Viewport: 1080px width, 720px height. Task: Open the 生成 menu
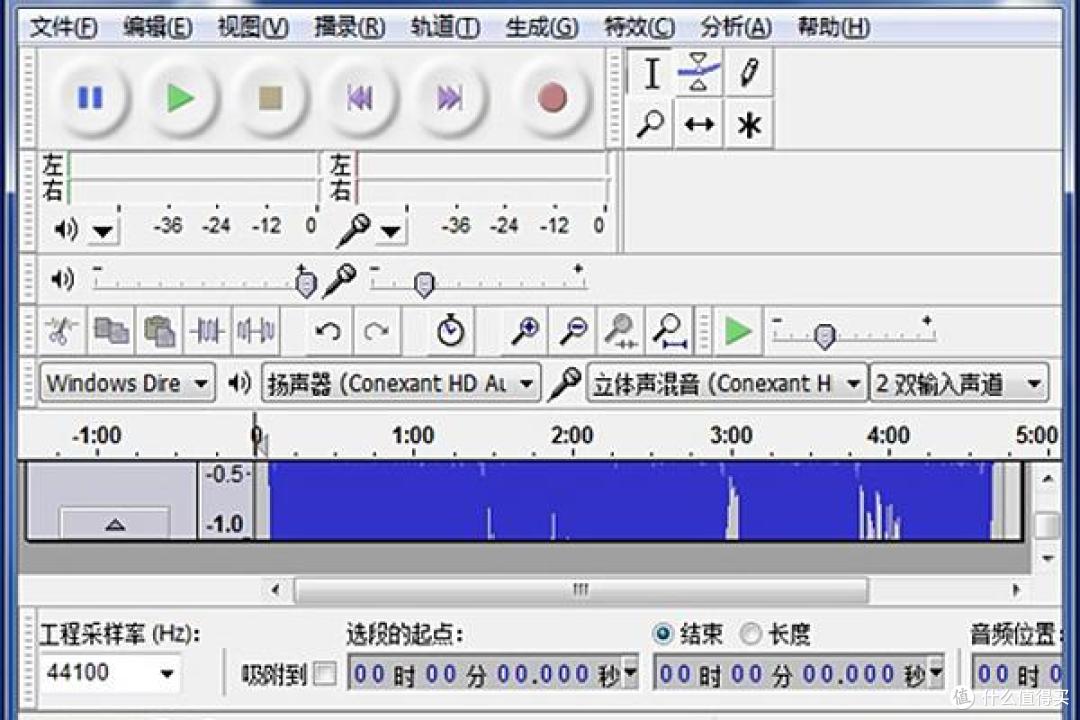(541, 28)
